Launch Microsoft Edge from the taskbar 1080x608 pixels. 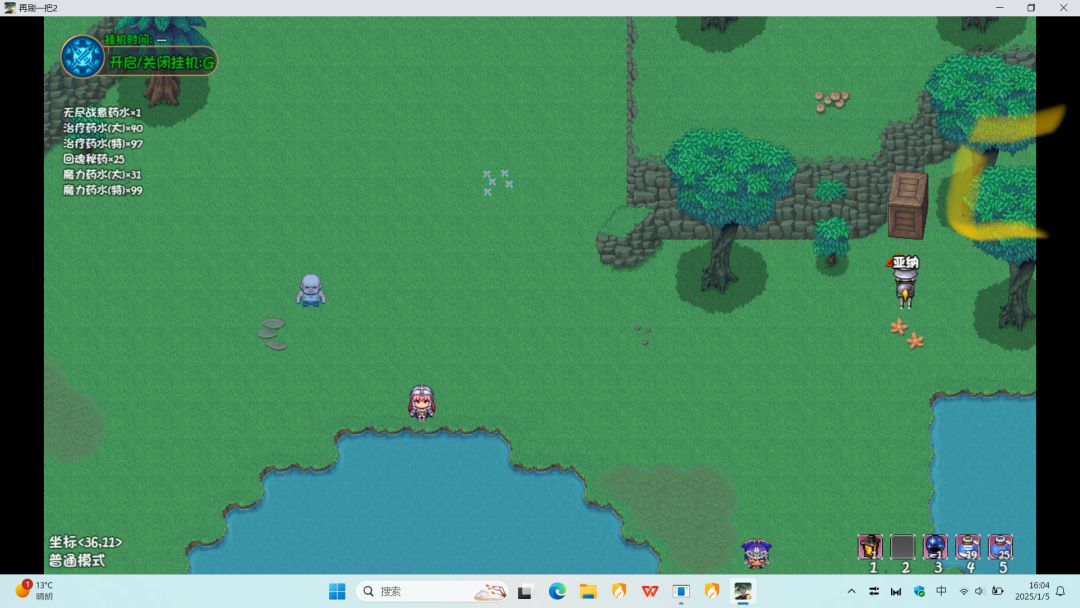point(557,591)
